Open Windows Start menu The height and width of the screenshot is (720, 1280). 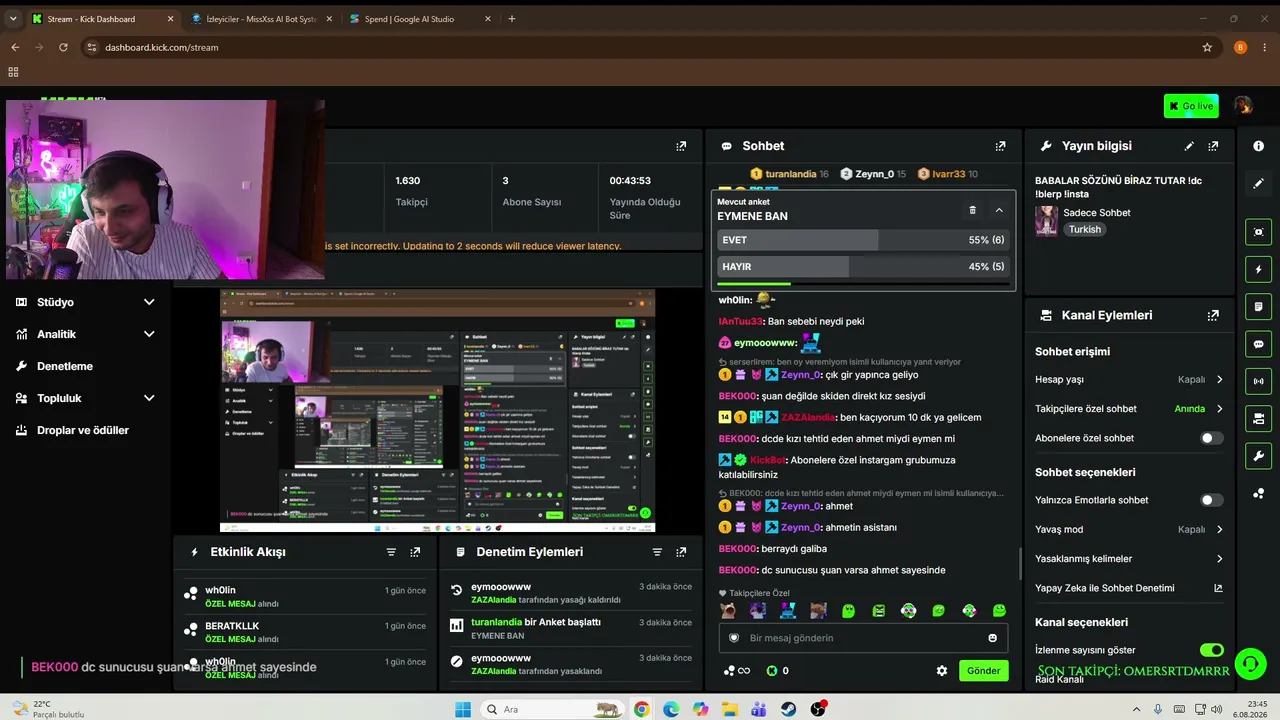tap(463, 709)
